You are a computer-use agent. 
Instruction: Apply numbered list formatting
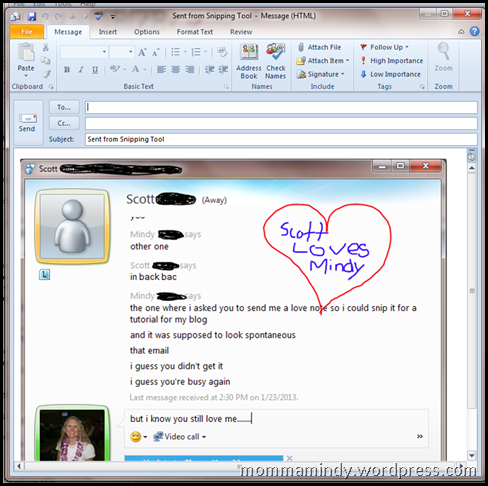coord(196,52)
